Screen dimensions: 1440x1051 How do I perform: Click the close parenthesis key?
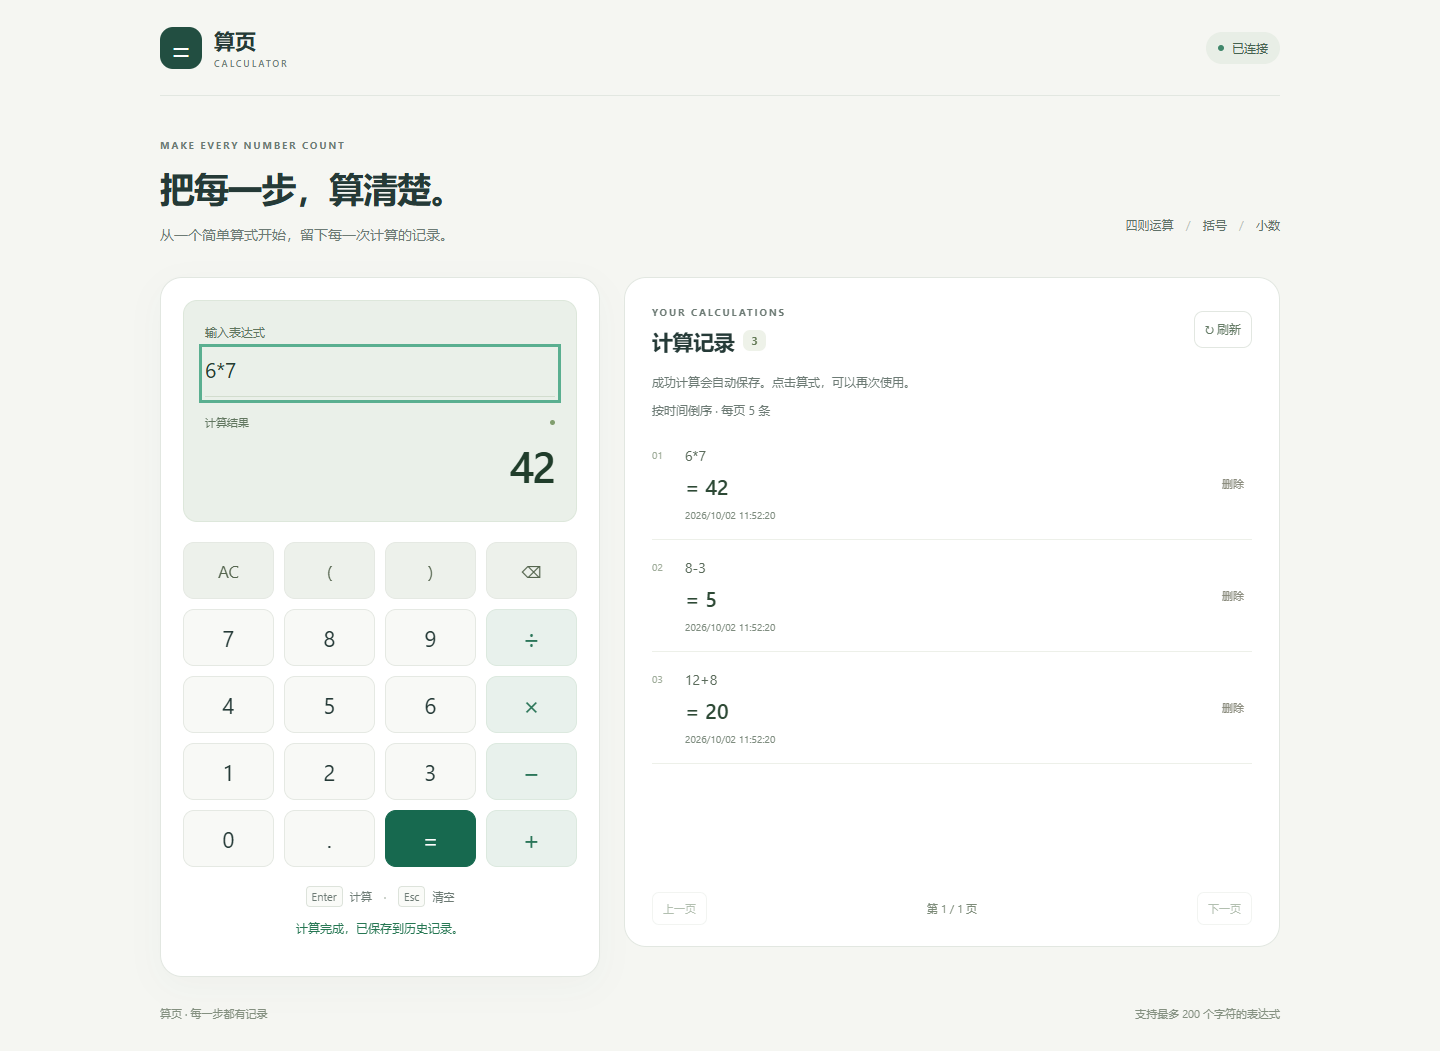point(430,571)
